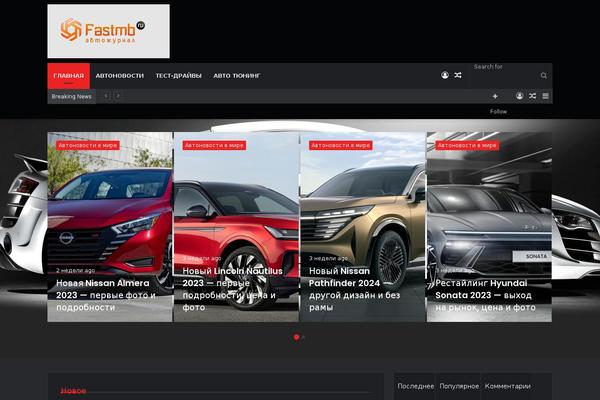This screenshot has width=600, height=400.
Task: Click the Follow text label
Action: coord(498,112)
